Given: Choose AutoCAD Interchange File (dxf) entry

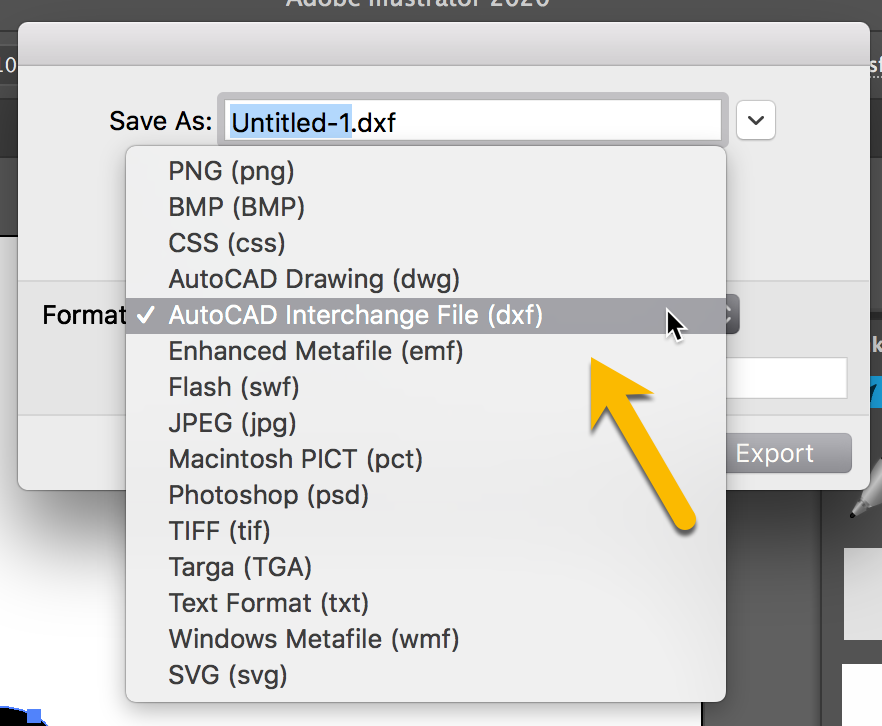Looking at the screenshot, I should pyautogui.click(x=355, y=315).
